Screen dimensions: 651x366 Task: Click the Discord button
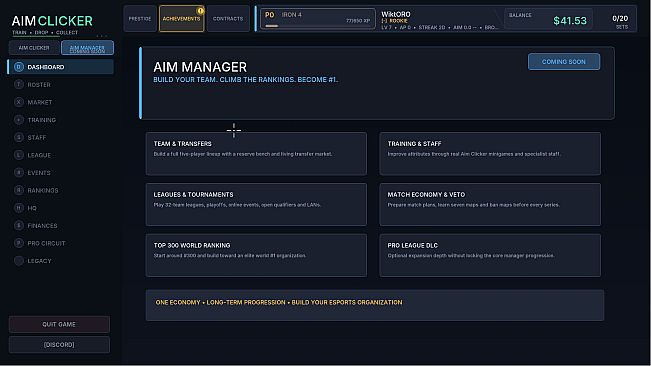59,345
